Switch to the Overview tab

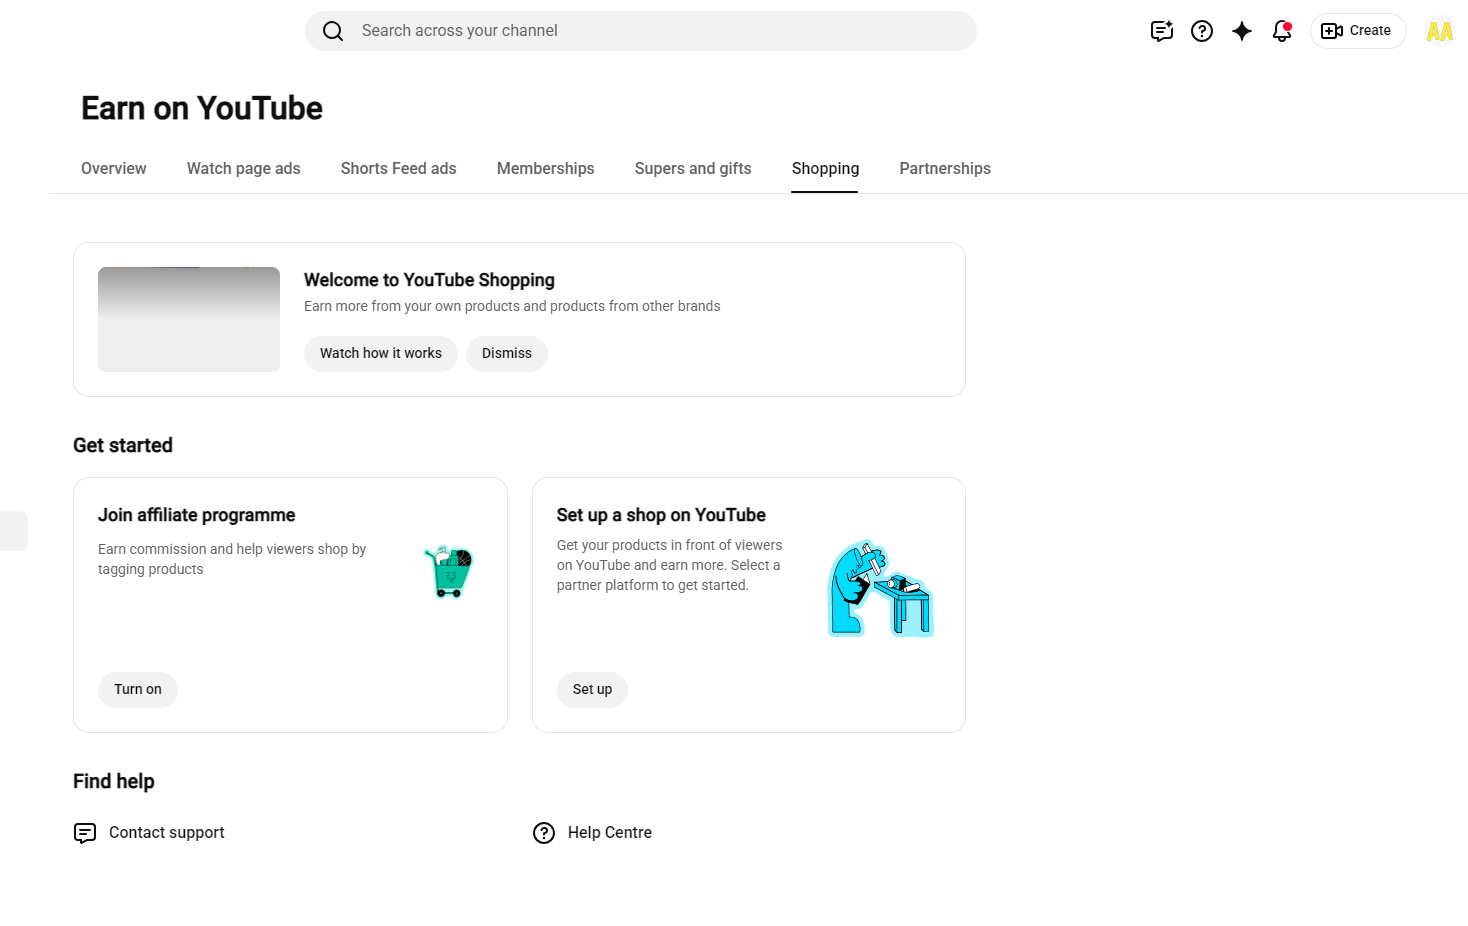pyautogui.click(x=114, y=169)
